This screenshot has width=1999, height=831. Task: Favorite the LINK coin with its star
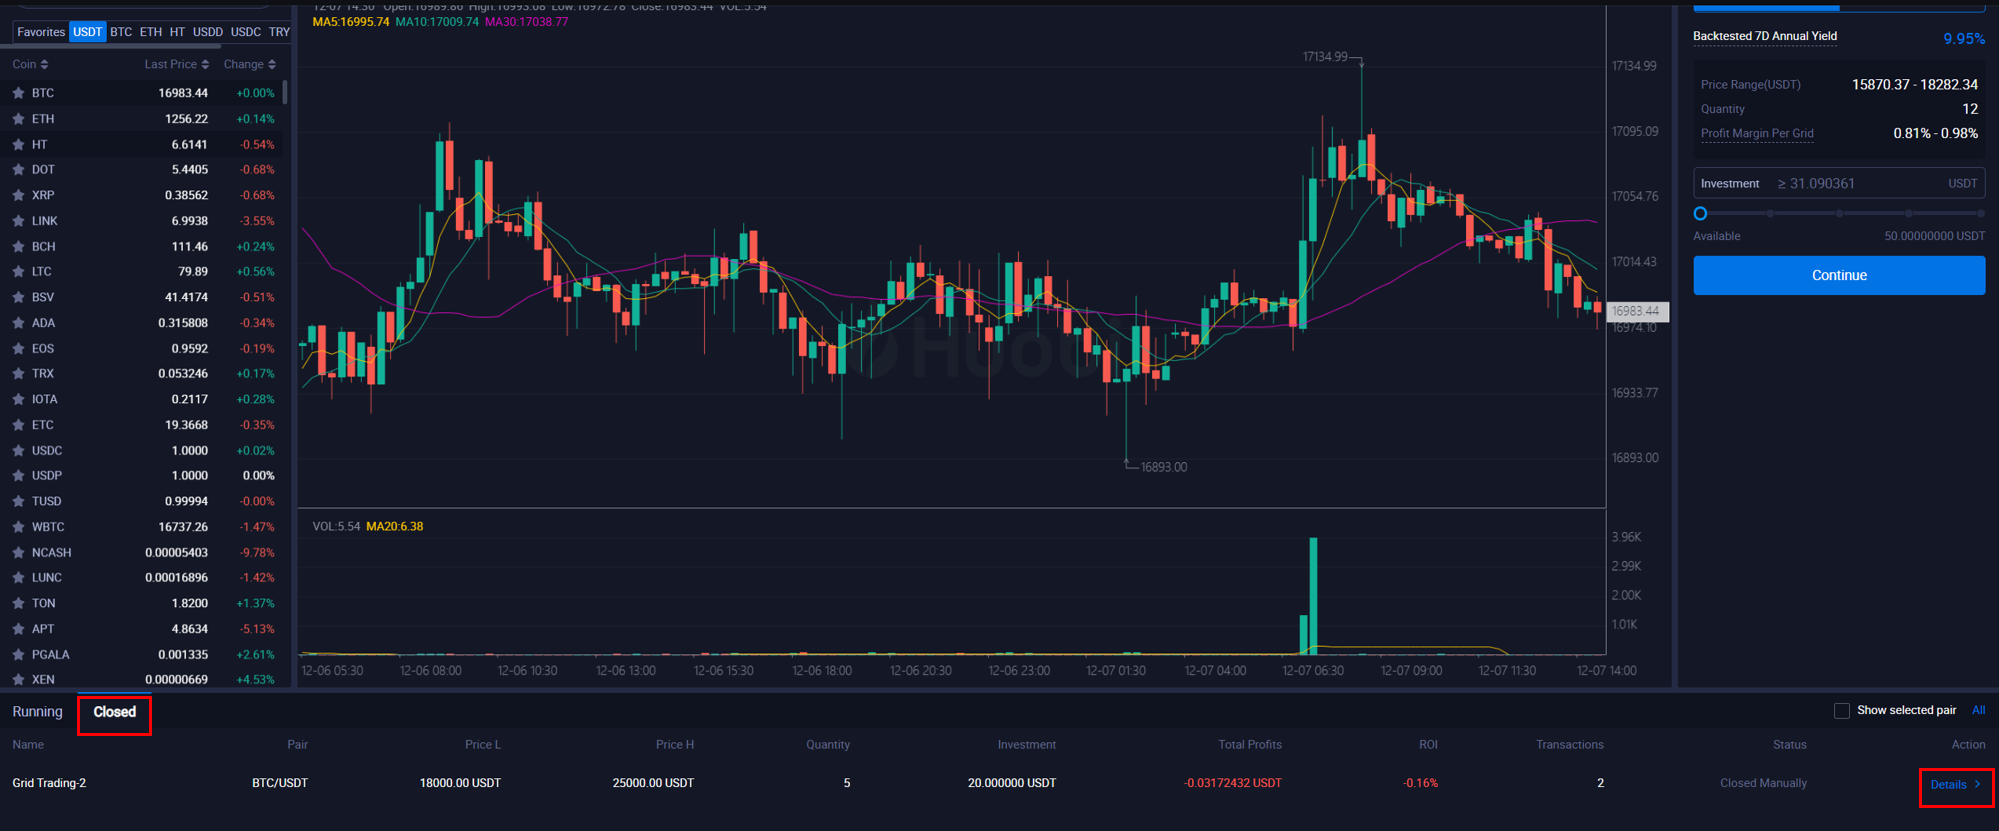[18, 221]
